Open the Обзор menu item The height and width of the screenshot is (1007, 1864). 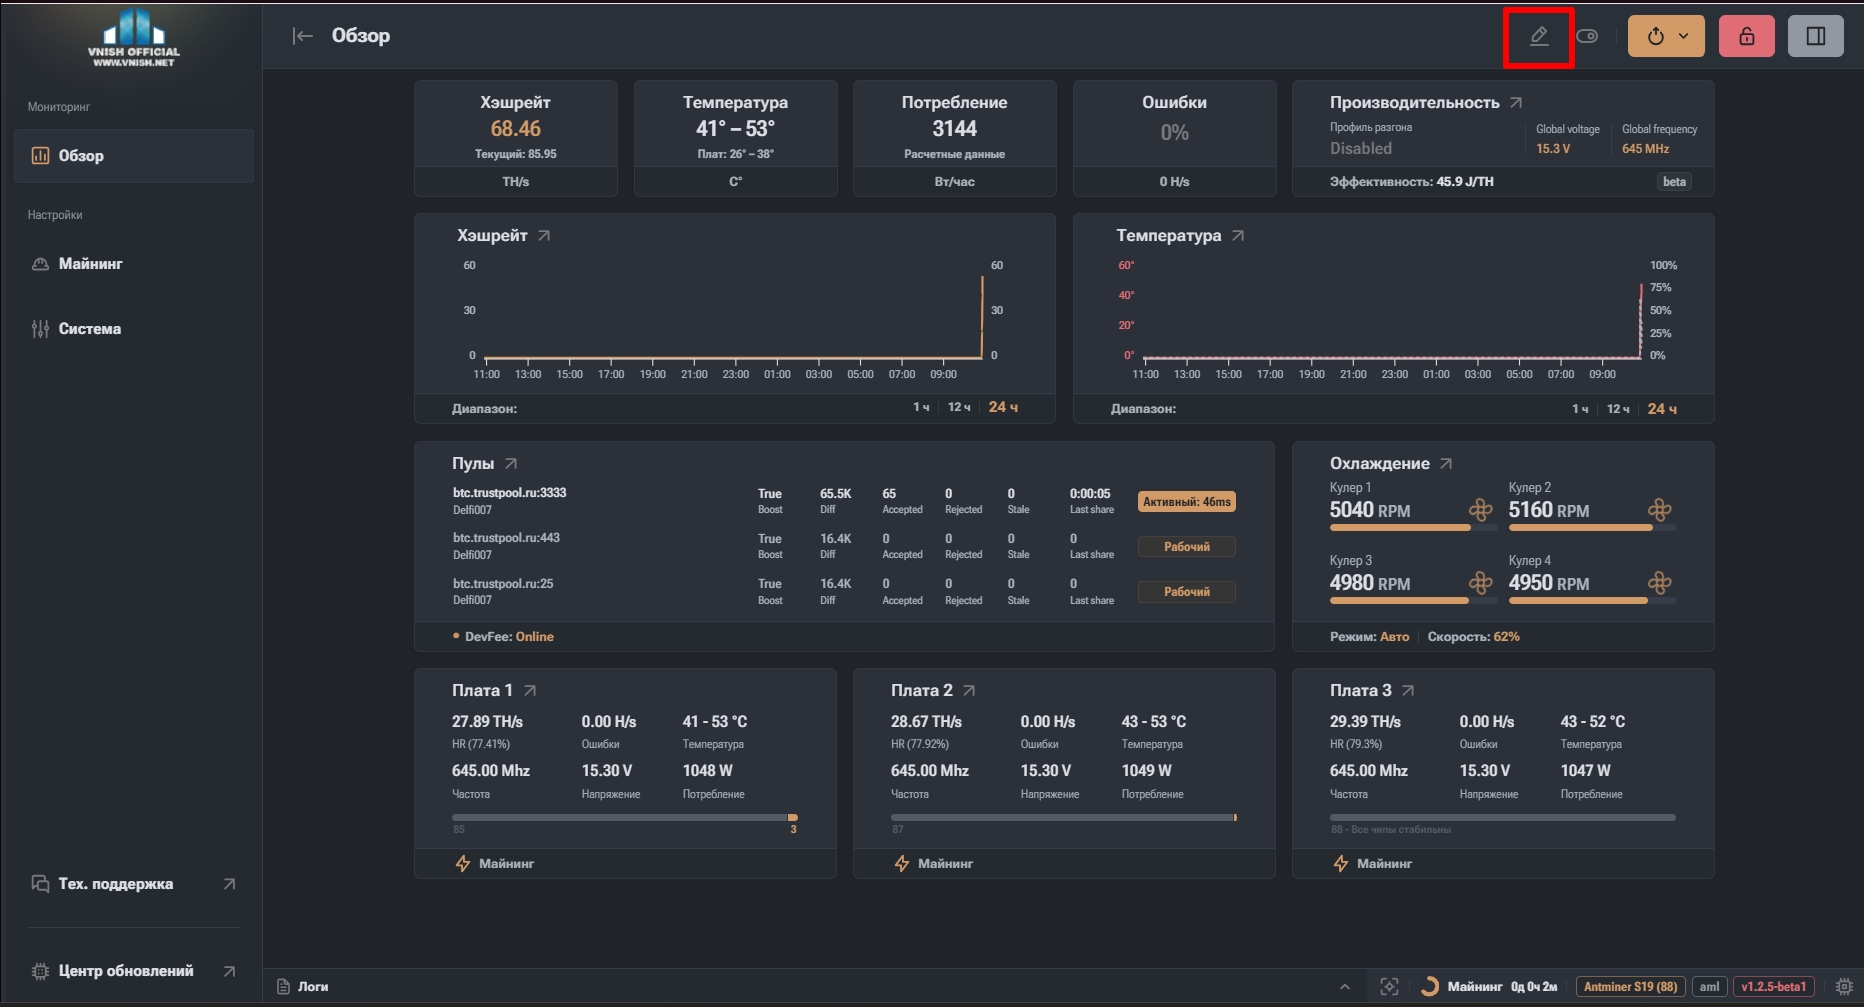[134, 156]
